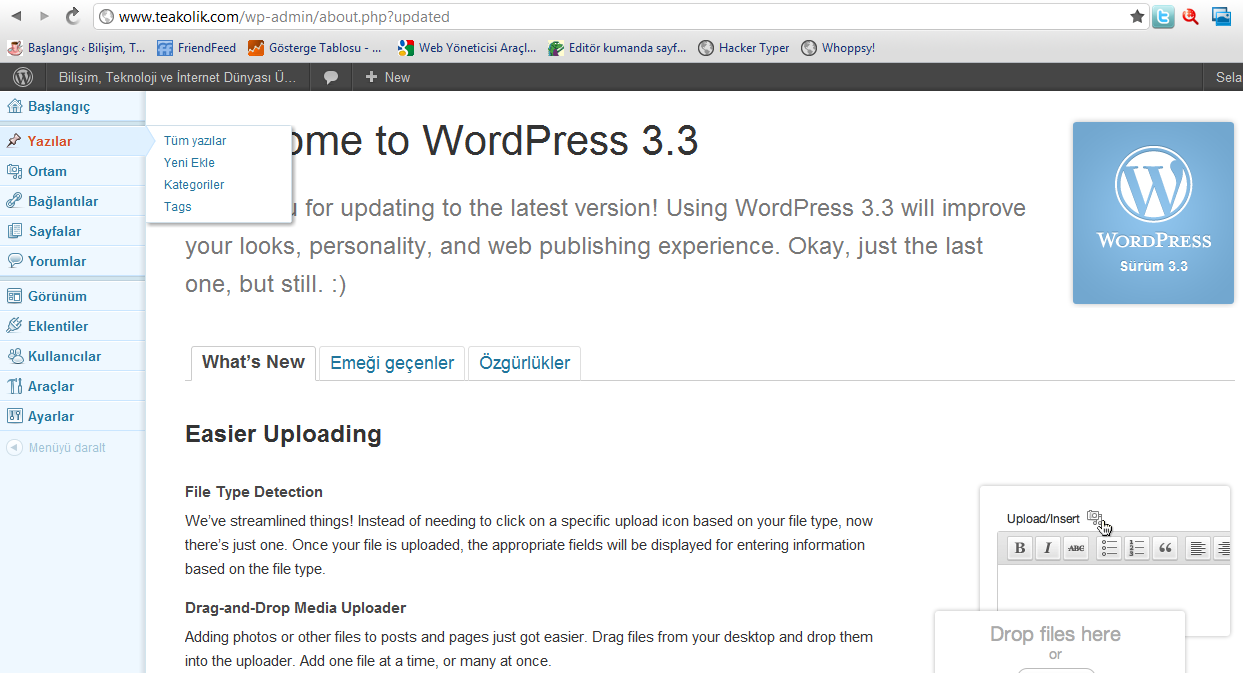
Task: Select Tags from the flyout menu
Action: (177, 207)
